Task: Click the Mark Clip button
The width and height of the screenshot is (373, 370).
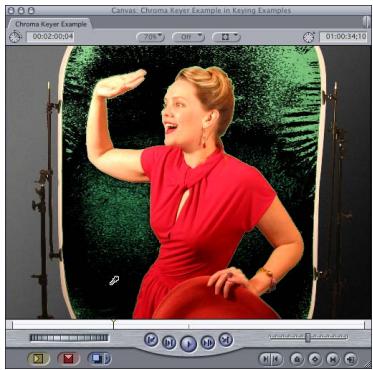Action: pos(332,359)
